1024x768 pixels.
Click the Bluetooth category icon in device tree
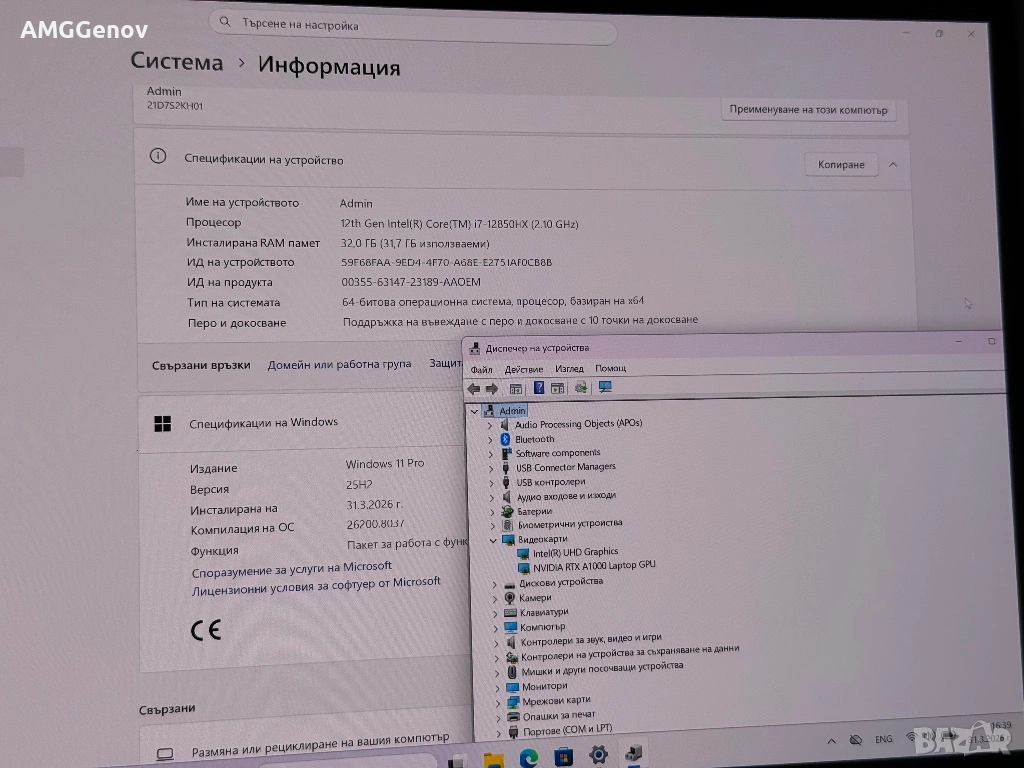[505, 440]
